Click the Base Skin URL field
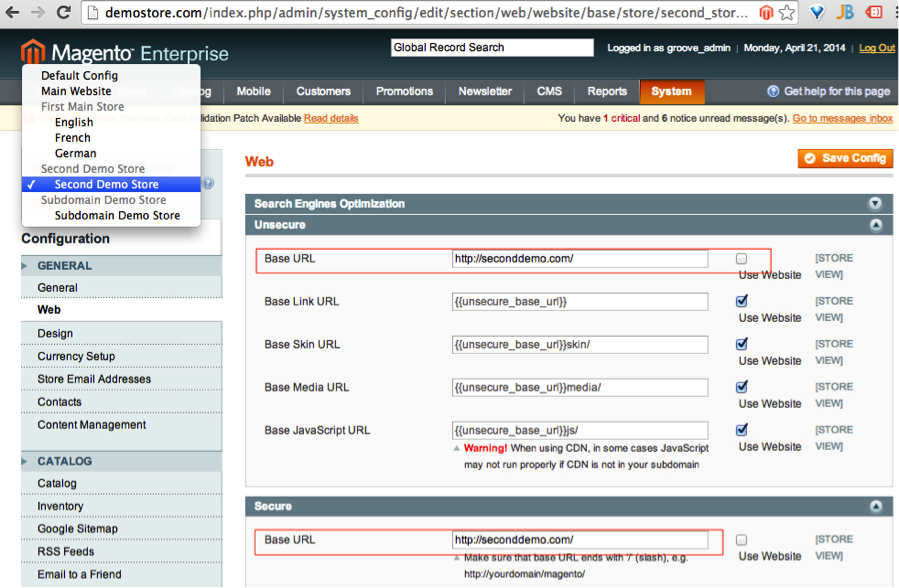Viewport: 899px width, 588px height. (x=580, y=344)
